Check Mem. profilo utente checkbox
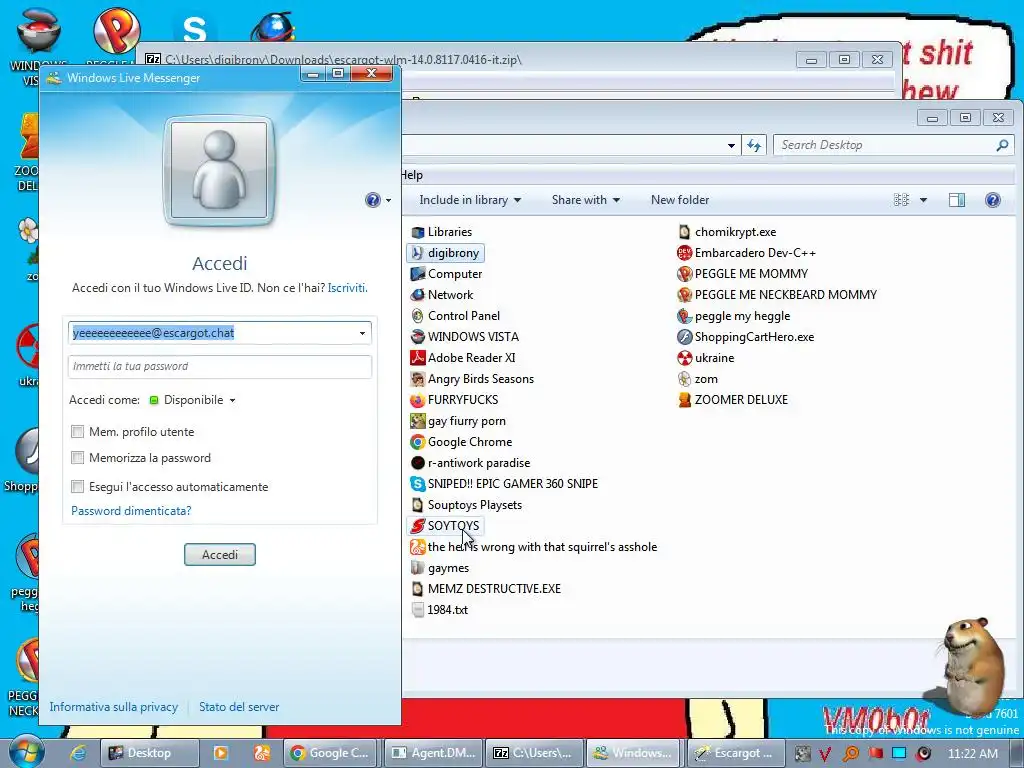This screenshot has height=768, width=1024. coord(78,432)
